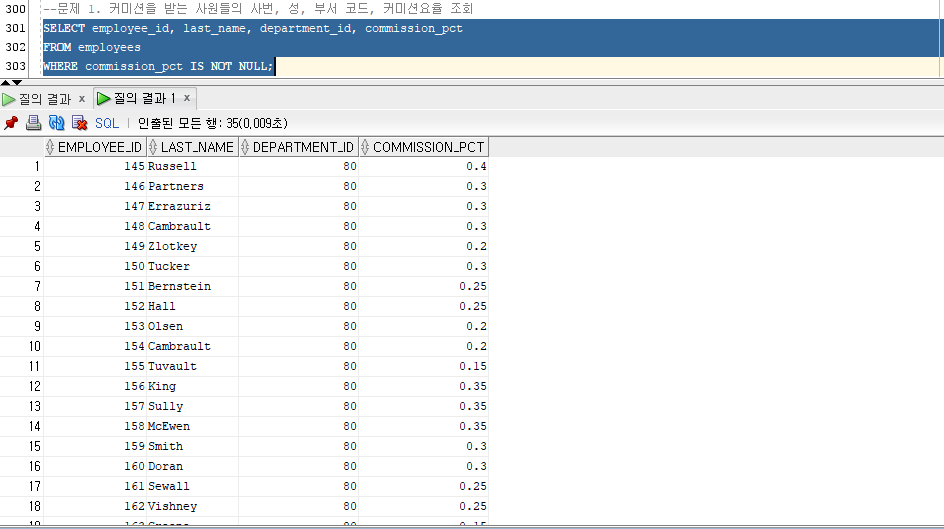
Task: Click the collapse up arrow on splitter
Action: pyautogui.click(x=5, y=82)
